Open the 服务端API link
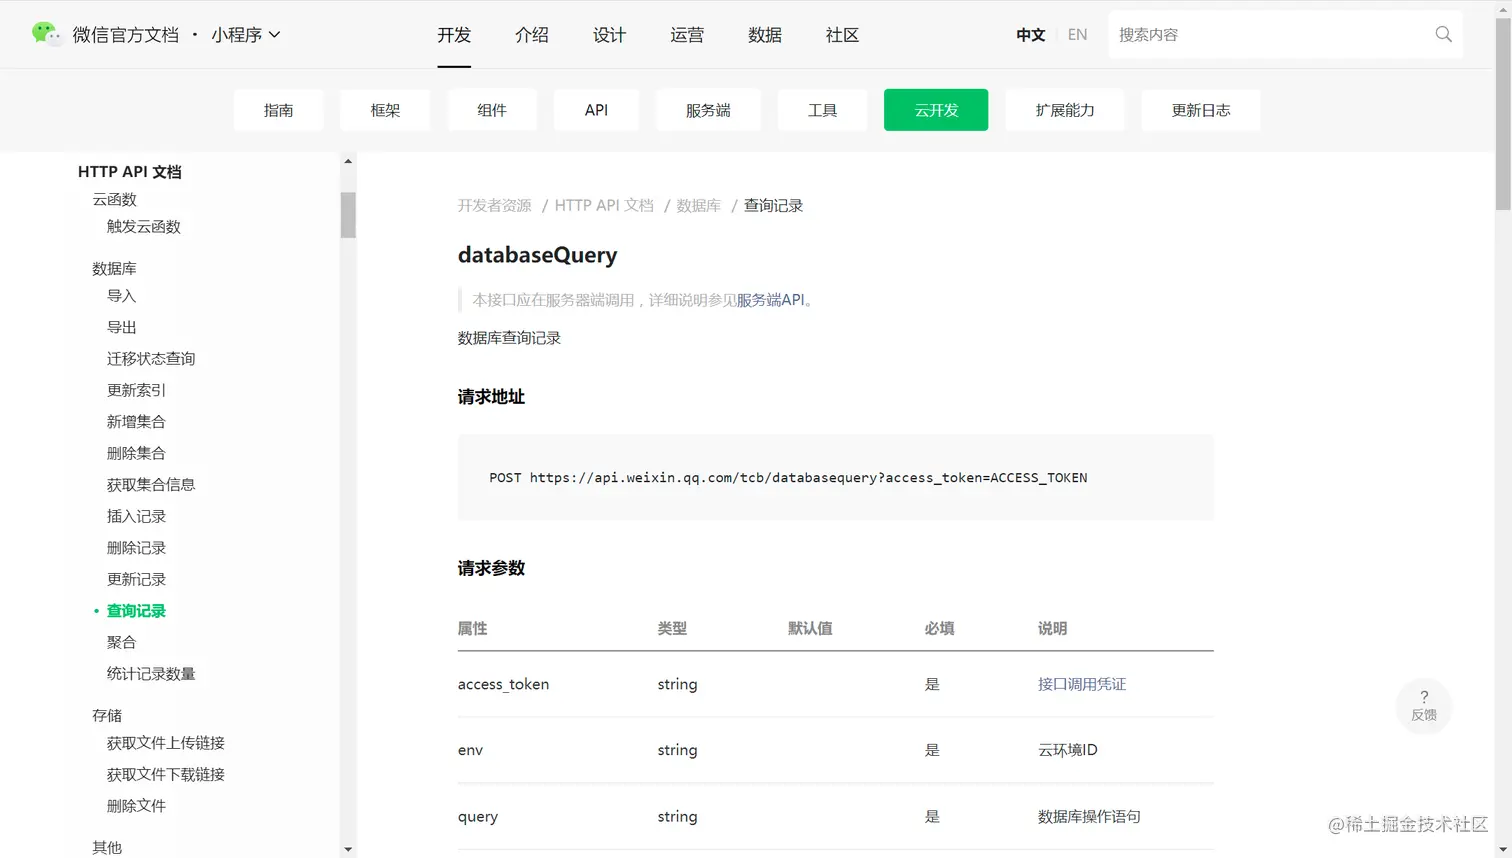Image resolution: width=1512 pixels, height=858 pixels. 770,300
